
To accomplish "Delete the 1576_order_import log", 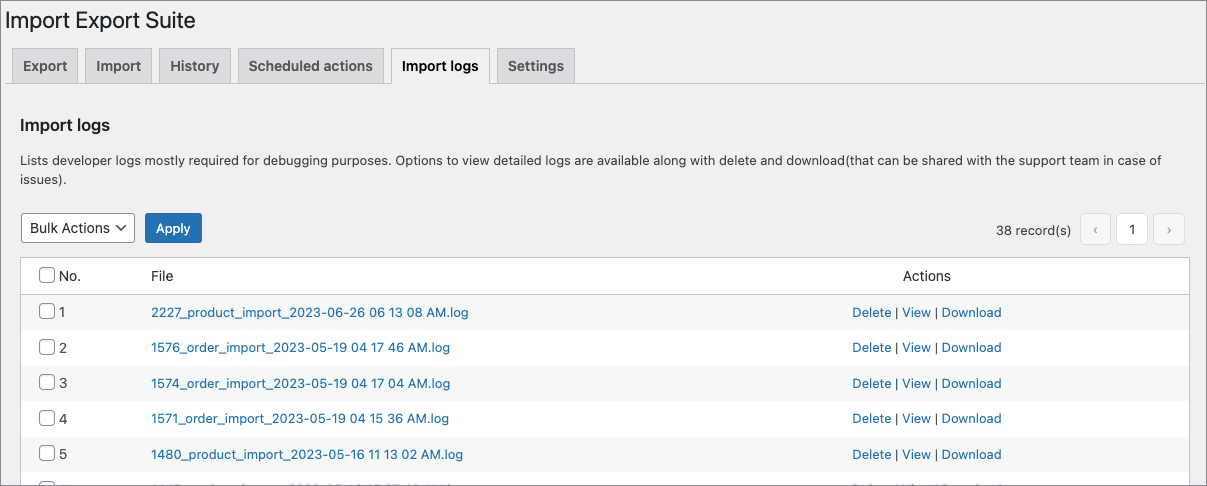I will [871, 347].
